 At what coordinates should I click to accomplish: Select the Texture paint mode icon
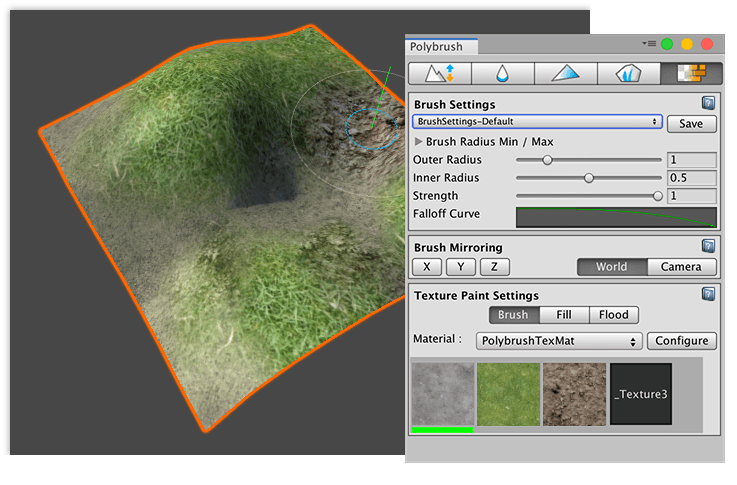691,73
